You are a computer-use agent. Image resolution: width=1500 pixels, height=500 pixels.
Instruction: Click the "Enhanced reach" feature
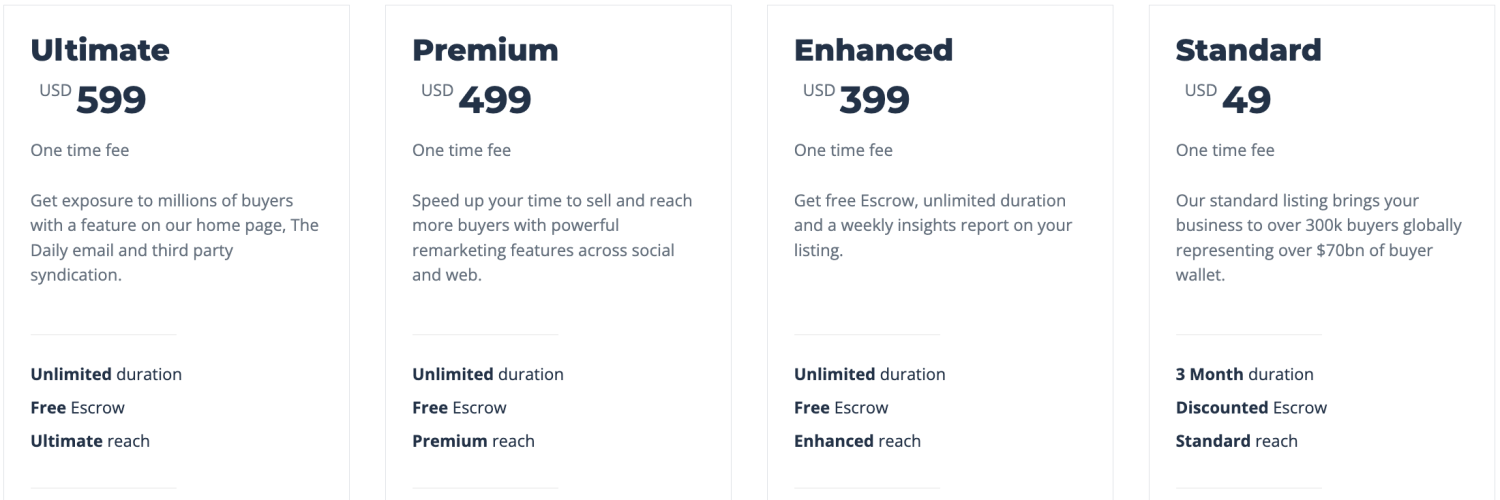tap(857, 441)
